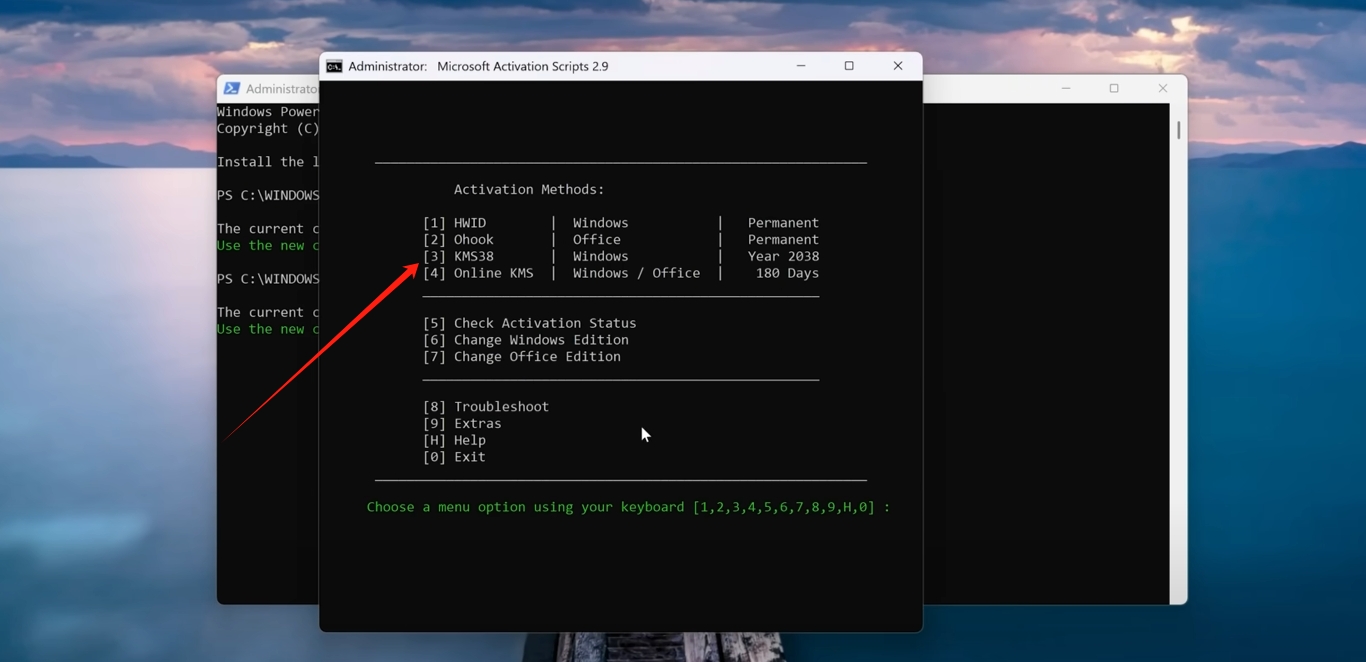Click 'Office' in the Ohook row
Viewport: 1366px width, 662px height.
pos(597,240)
